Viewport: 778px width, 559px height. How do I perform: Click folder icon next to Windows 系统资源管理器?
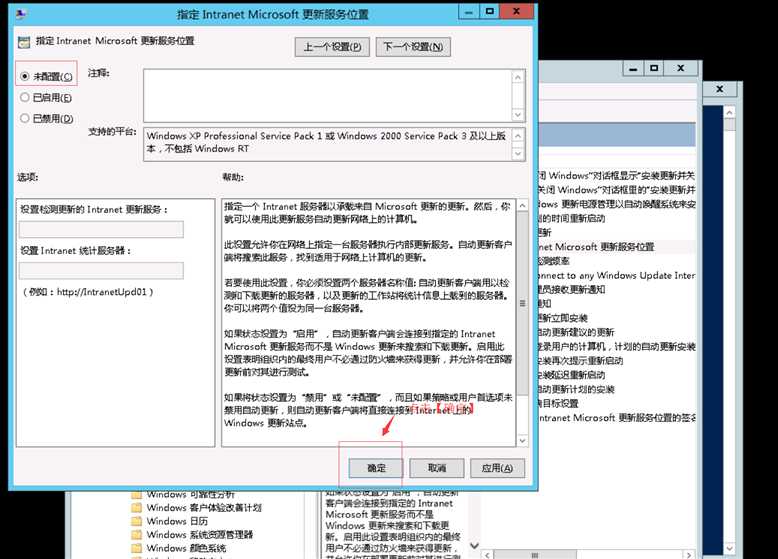[136, 535]
